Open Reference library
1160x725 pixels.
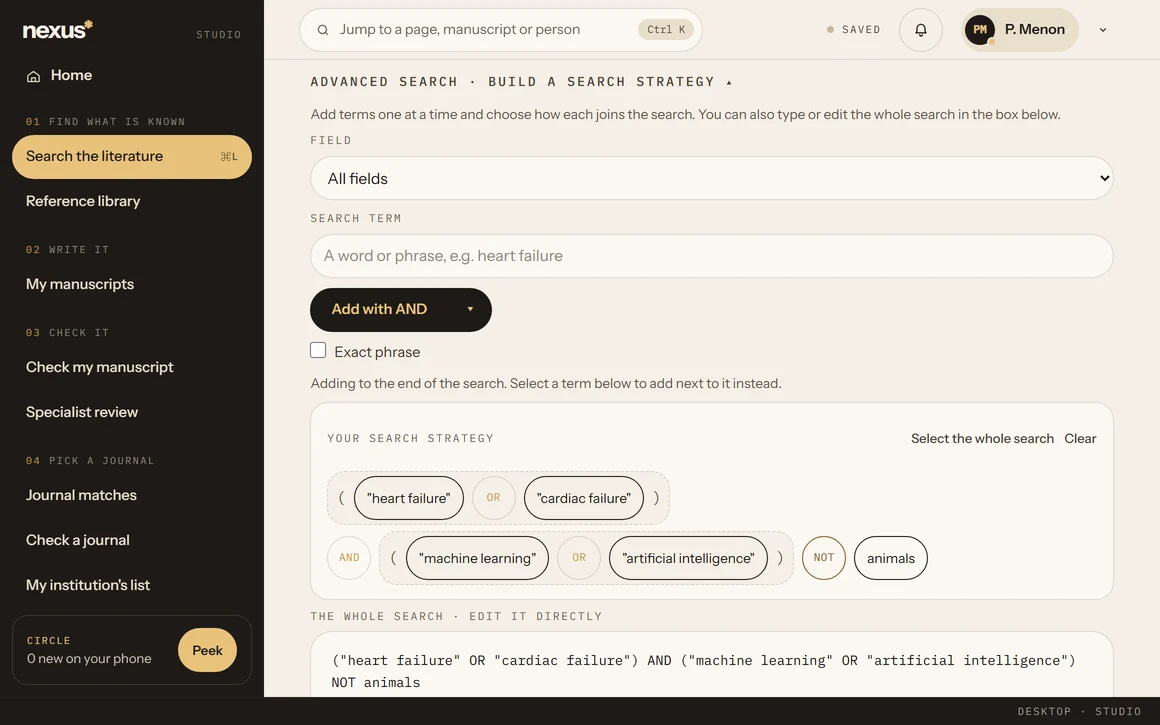click(132, 201)
